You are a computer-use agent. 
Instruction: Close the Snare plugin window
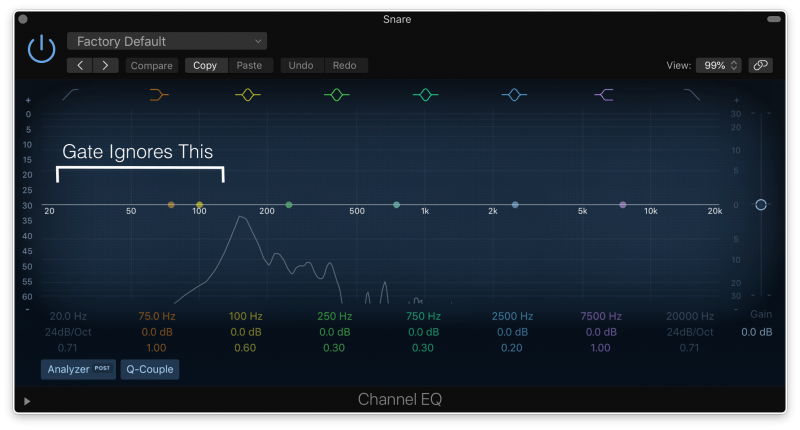click(23, 19)
